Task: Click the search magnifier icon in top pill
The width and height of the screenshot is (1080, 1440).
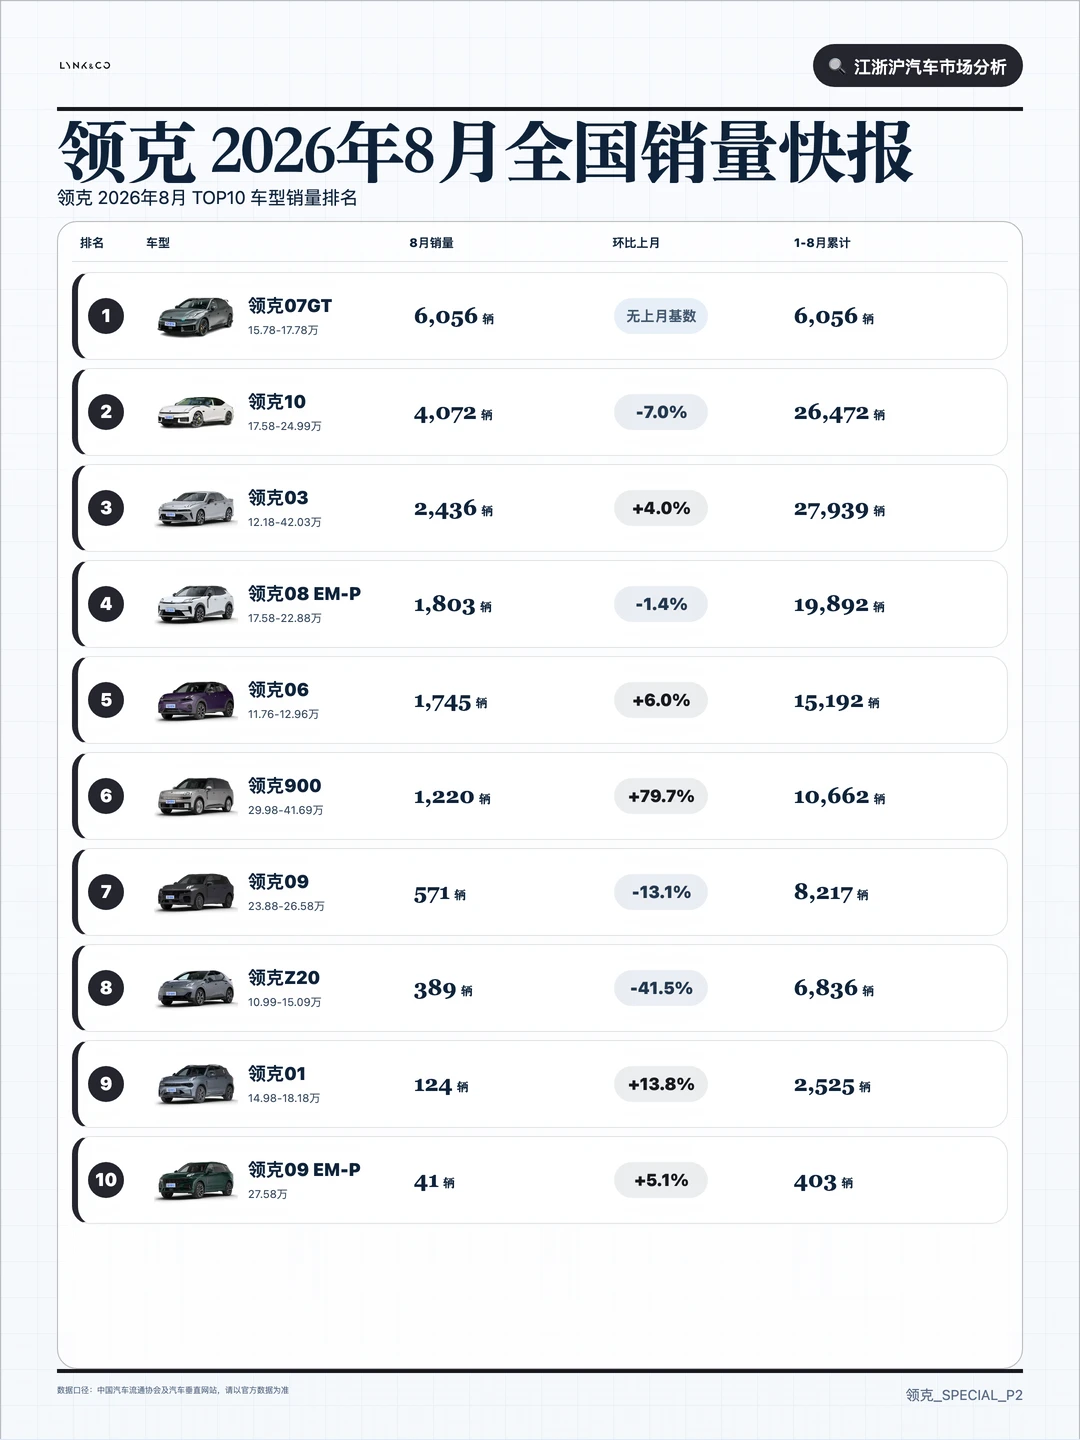Action: pyautogui.click(x=836, y=66)
